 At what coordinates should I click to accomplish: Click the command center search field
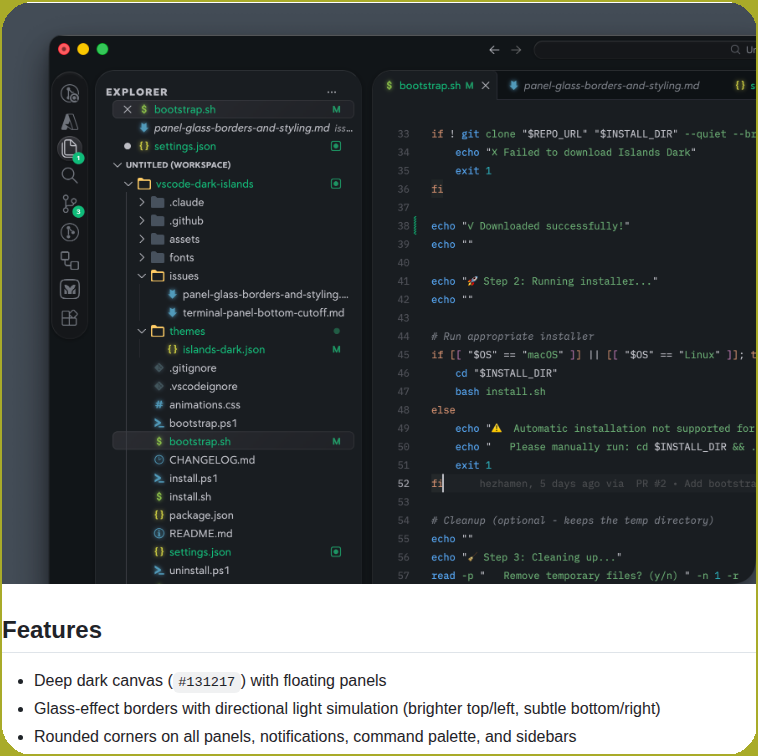tap(645, 50)
